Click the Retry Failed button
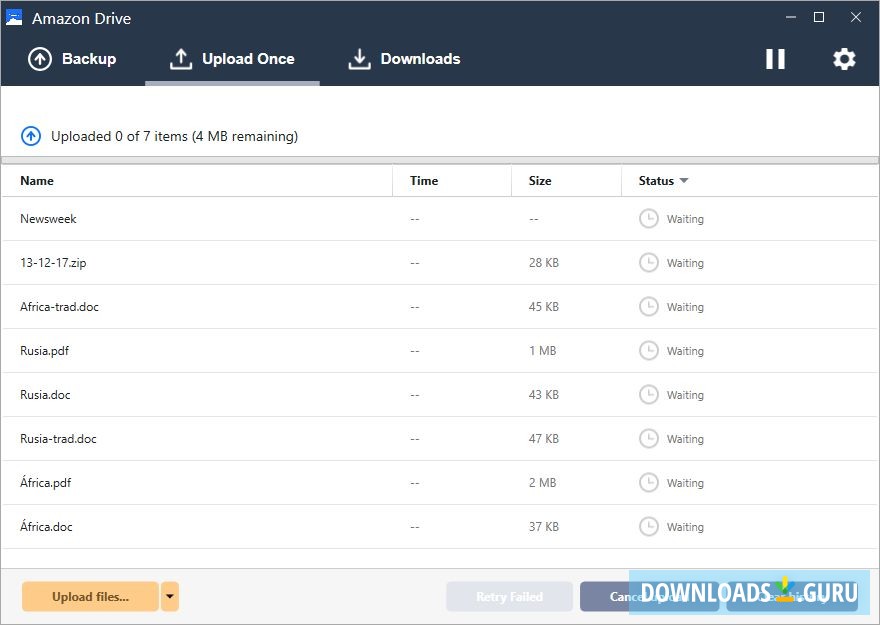This screenshot has width=880, height=625. 510,596
